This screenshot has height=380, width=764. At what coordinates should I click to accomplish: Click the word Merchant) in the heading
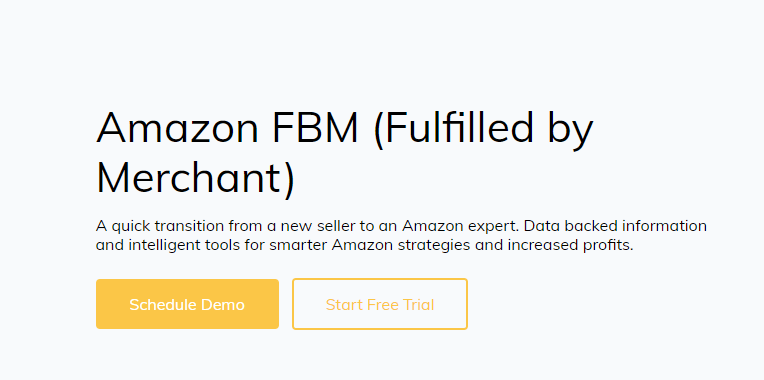pos(196,176)
